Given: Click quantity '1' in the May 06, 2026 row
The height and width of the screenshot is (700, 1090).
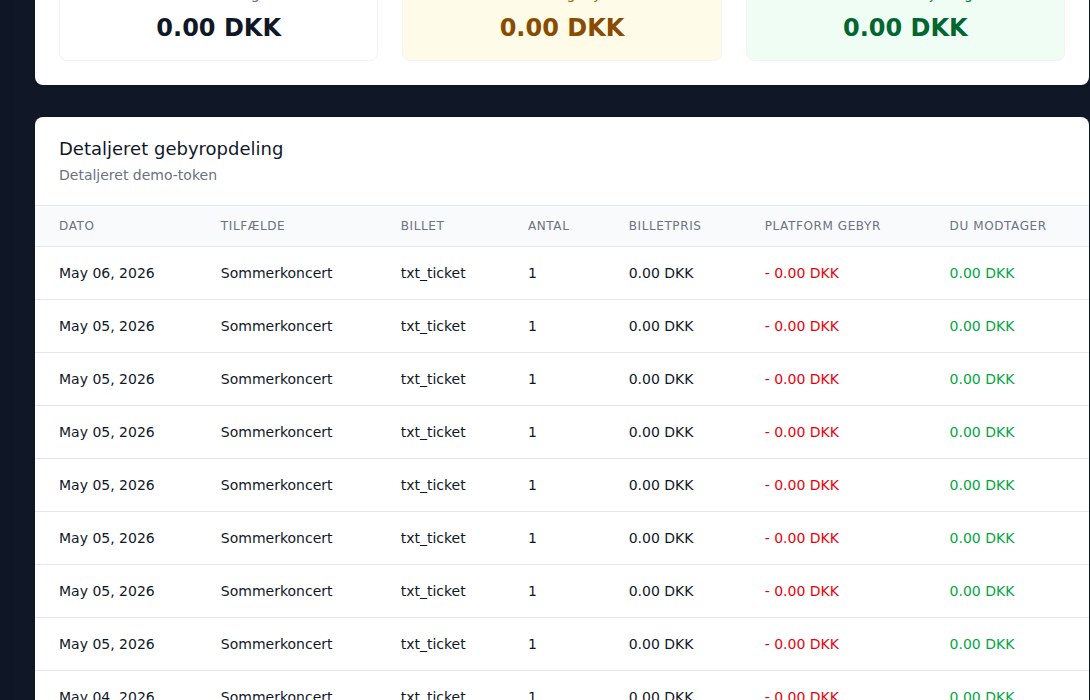Looking at the screenshot, I should 532,273.
